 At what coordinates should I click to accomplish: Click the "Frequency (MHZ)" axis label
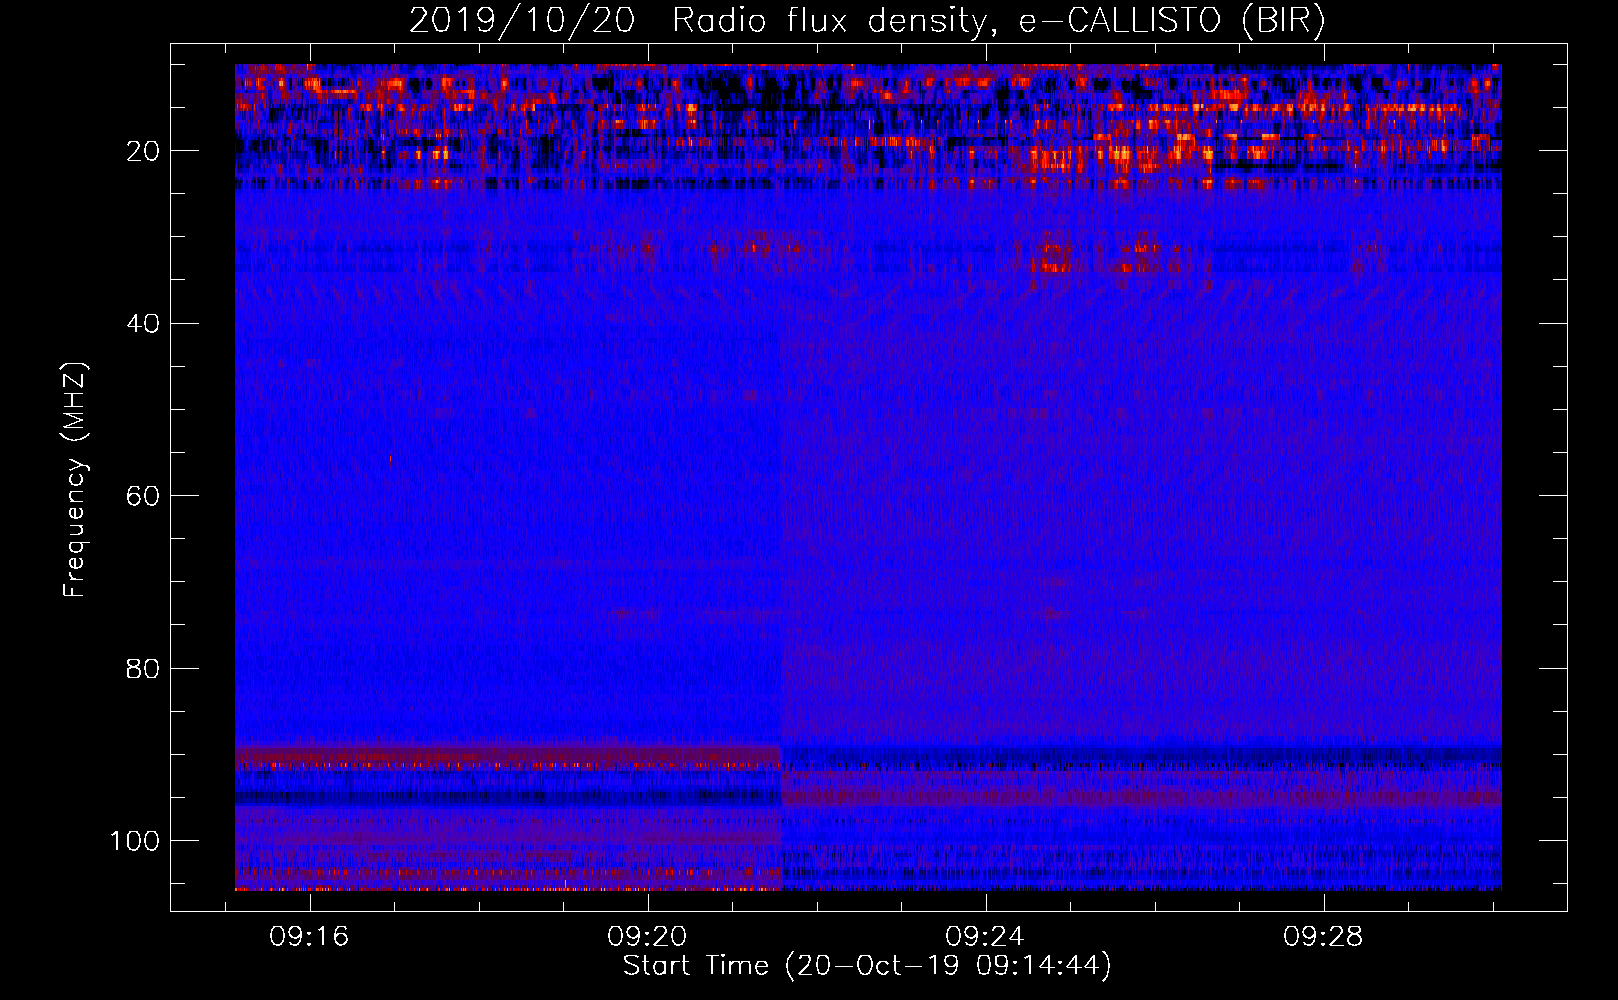pyautogui.click(x=75, y=480)
